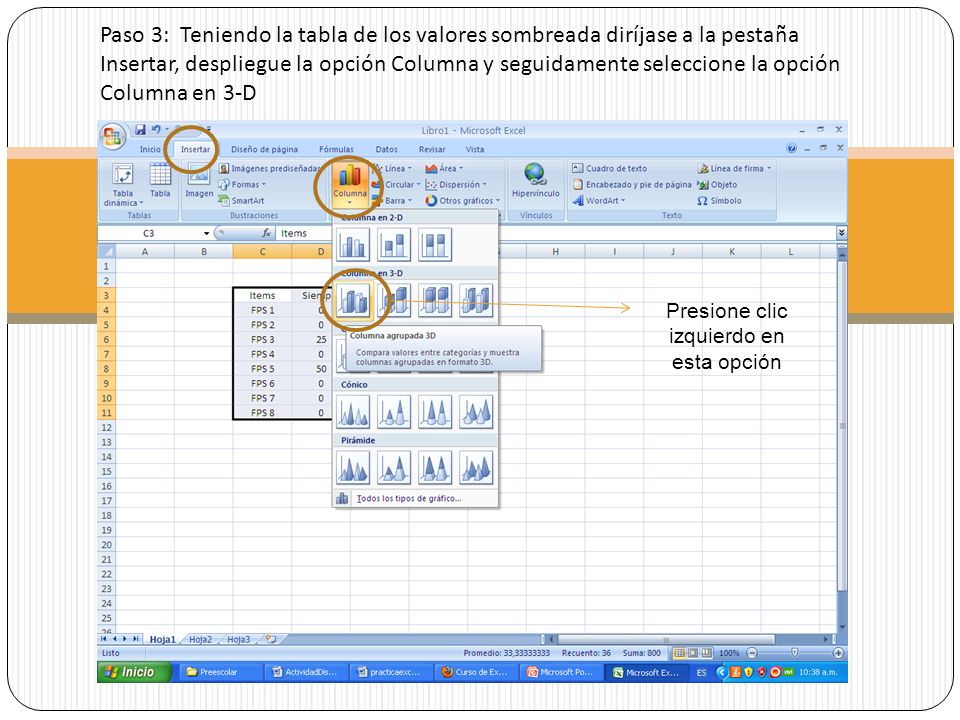This screenshot has height=720, width=960.
Task: Pick last Cónico chart thumbnail
Action: [x=476, y=411]
